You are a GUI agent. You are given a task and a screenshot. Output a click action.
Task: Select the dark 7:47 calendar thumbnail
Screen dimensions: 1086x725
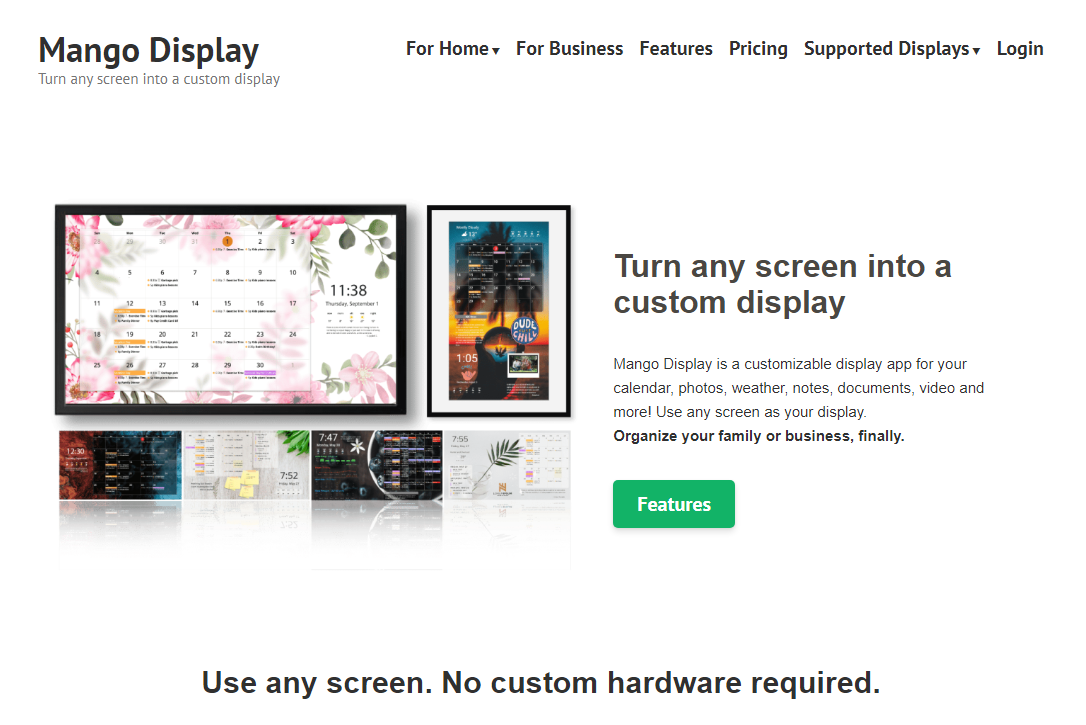click(x=377, y=465)
